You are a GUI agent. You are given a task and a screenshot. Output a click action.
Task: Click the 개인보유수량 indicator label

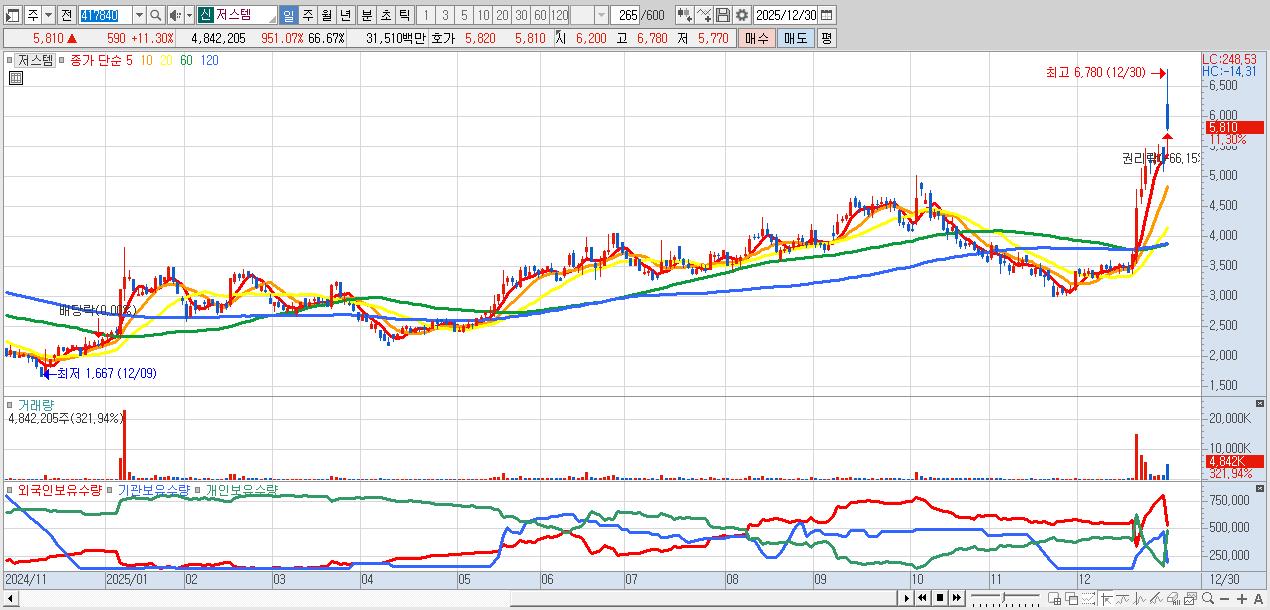click(x=243, y=490)
